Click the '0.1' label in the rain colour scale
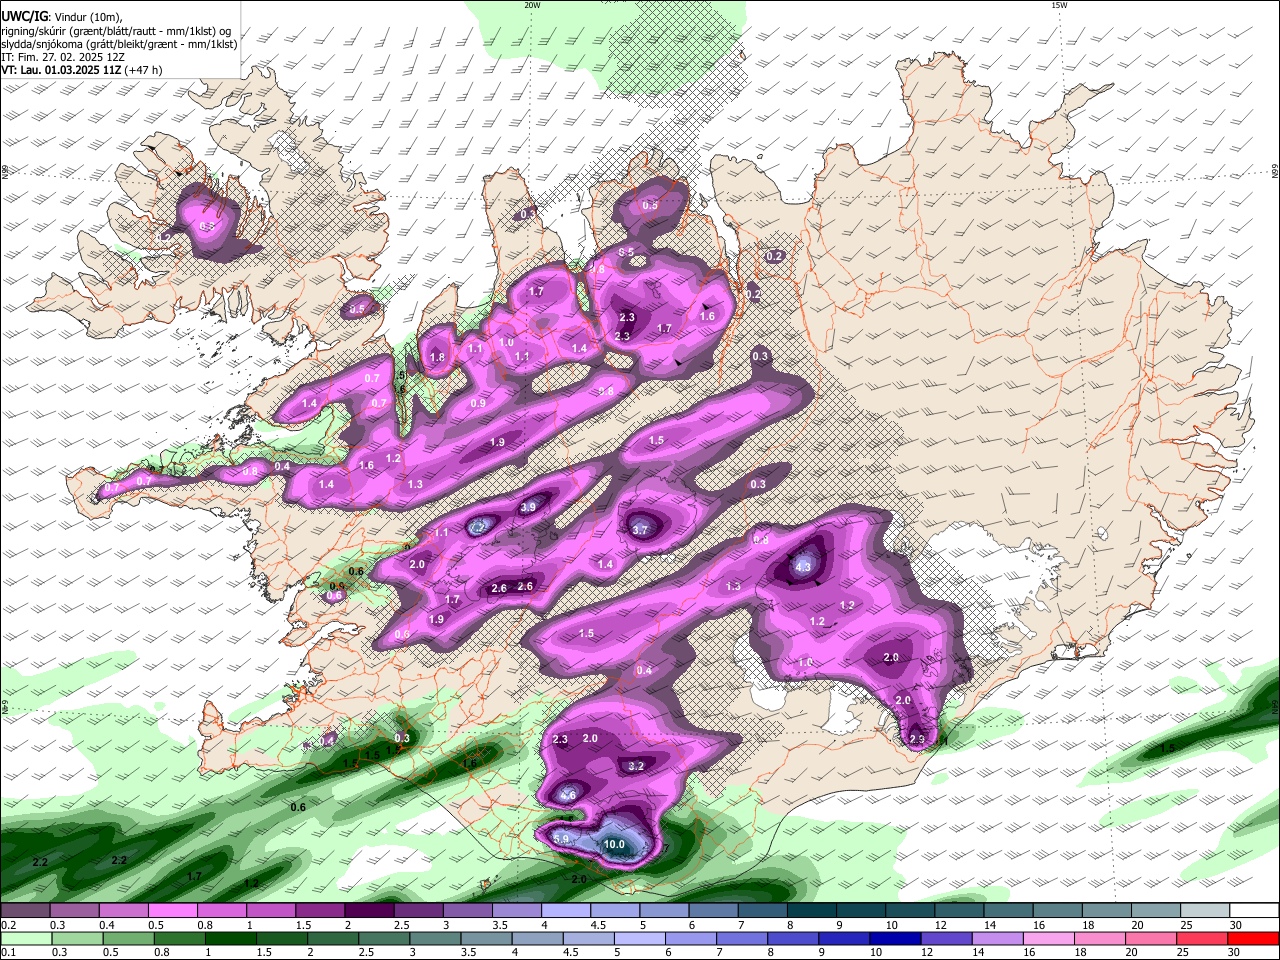This screenshot has height=960, width=1280. point(7,954)
